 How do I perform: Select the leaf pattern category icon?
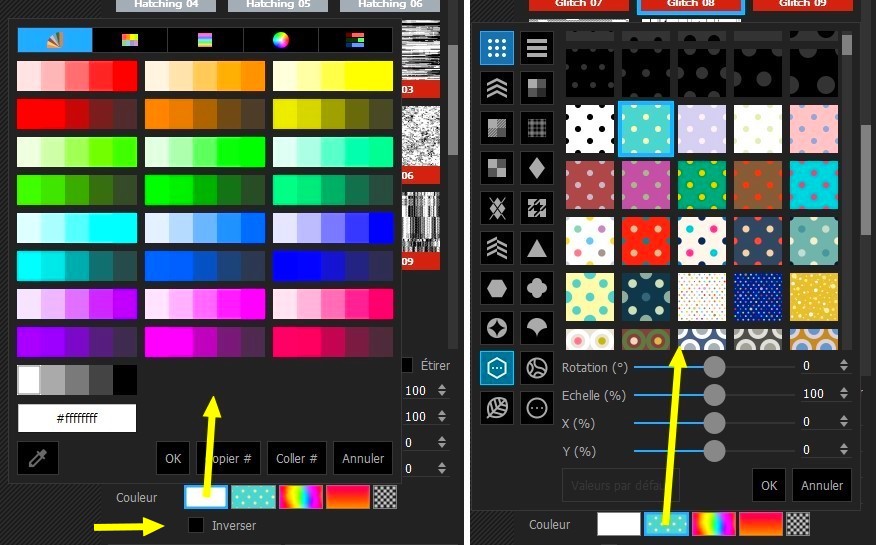pyautogui.click(x=497, y=408)
